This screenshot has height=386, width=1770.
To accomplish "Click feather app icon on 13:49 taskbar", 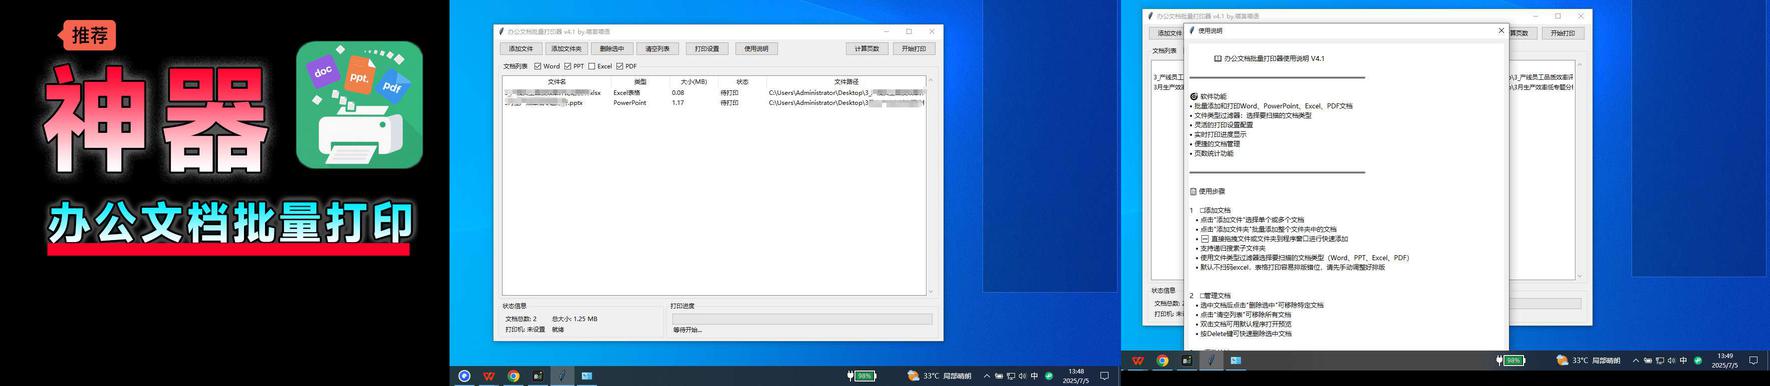I will 1211,361.
